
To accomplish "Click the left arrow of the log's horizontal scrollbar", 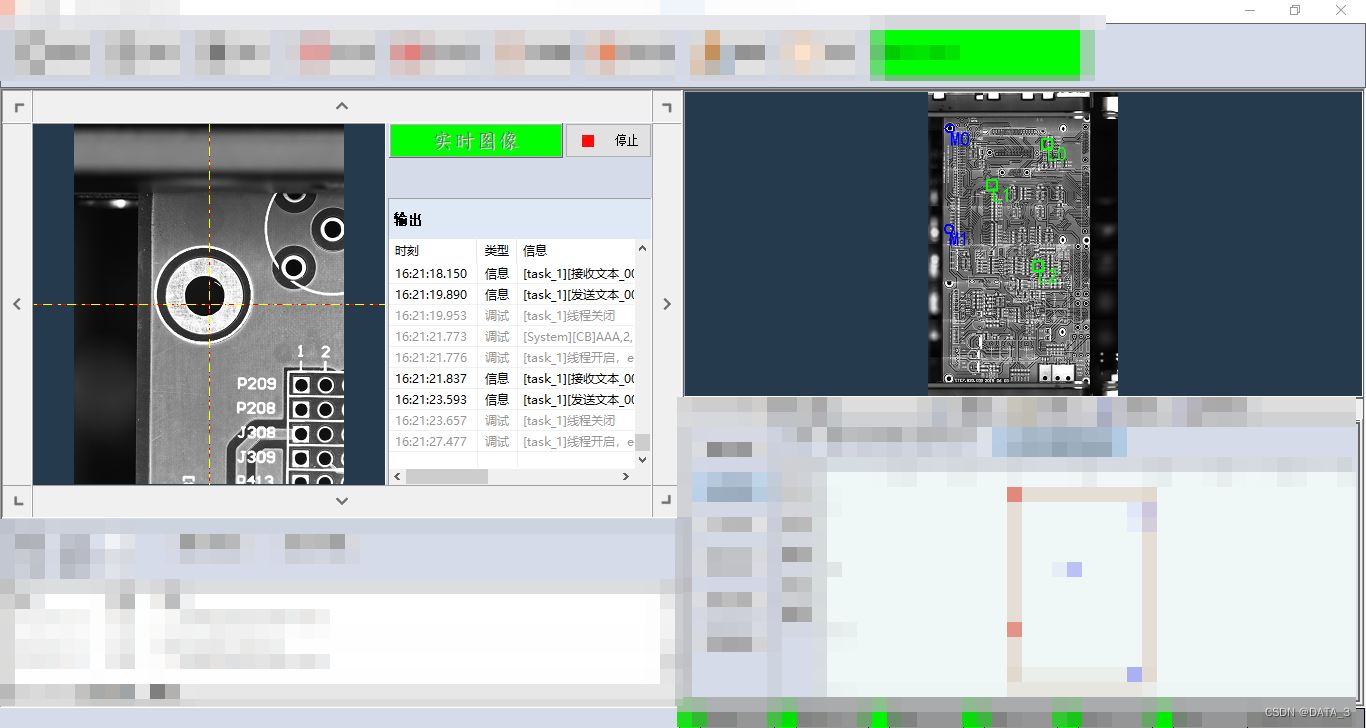I will pos(397,476).
